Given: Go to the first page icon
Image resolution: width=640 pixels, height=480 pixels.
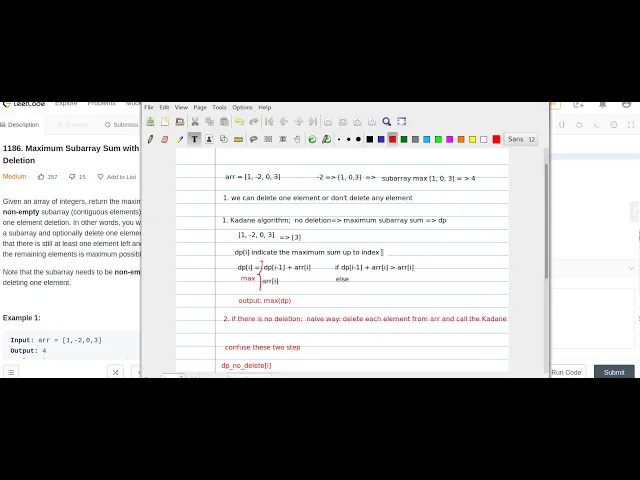Looking at the screenshot, I should tap(269, 122).
